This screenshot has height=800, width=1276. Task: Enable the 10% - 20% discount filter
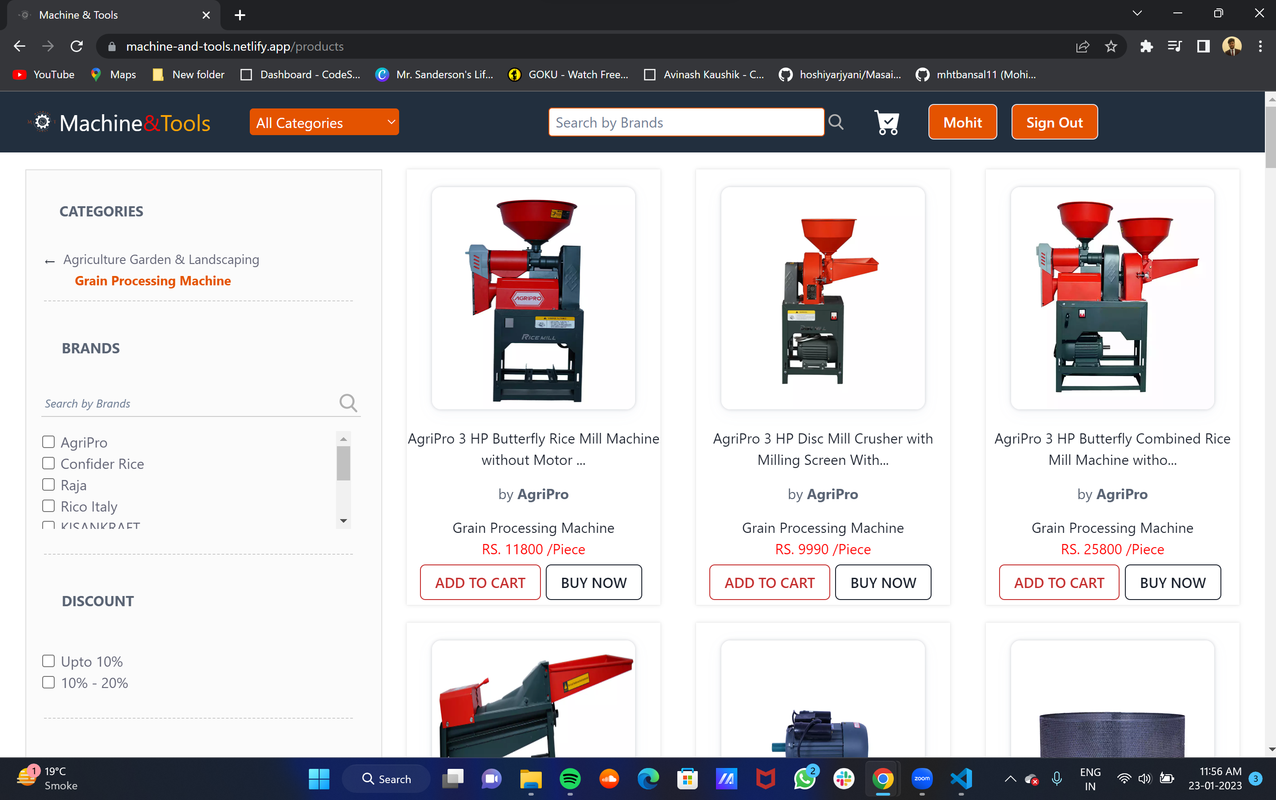[x=48, y=682]
